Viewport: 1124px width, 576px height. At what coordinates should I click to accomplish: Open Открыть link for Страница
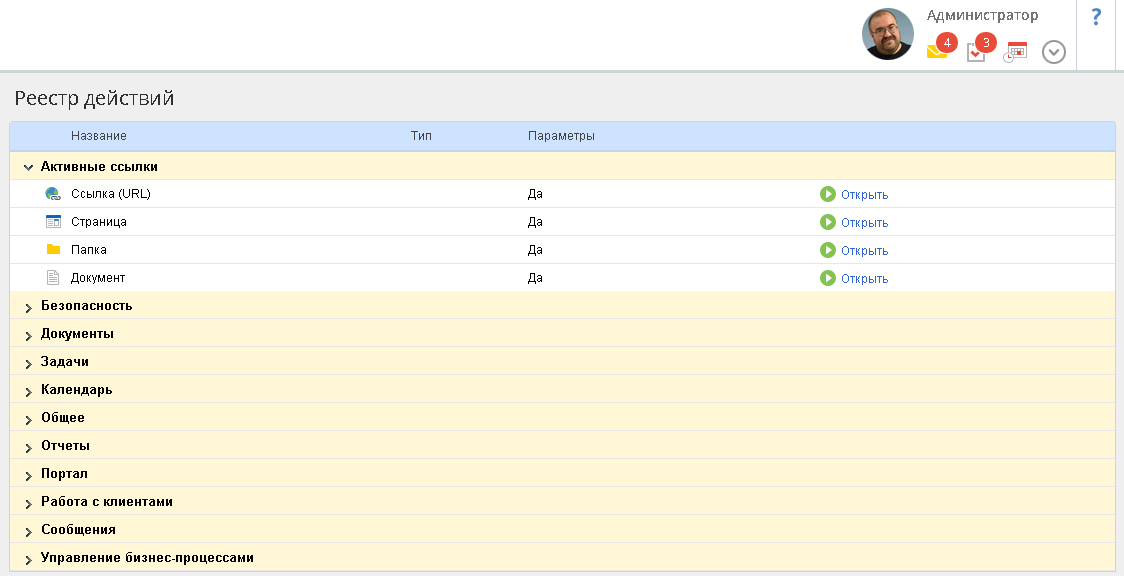865,223
